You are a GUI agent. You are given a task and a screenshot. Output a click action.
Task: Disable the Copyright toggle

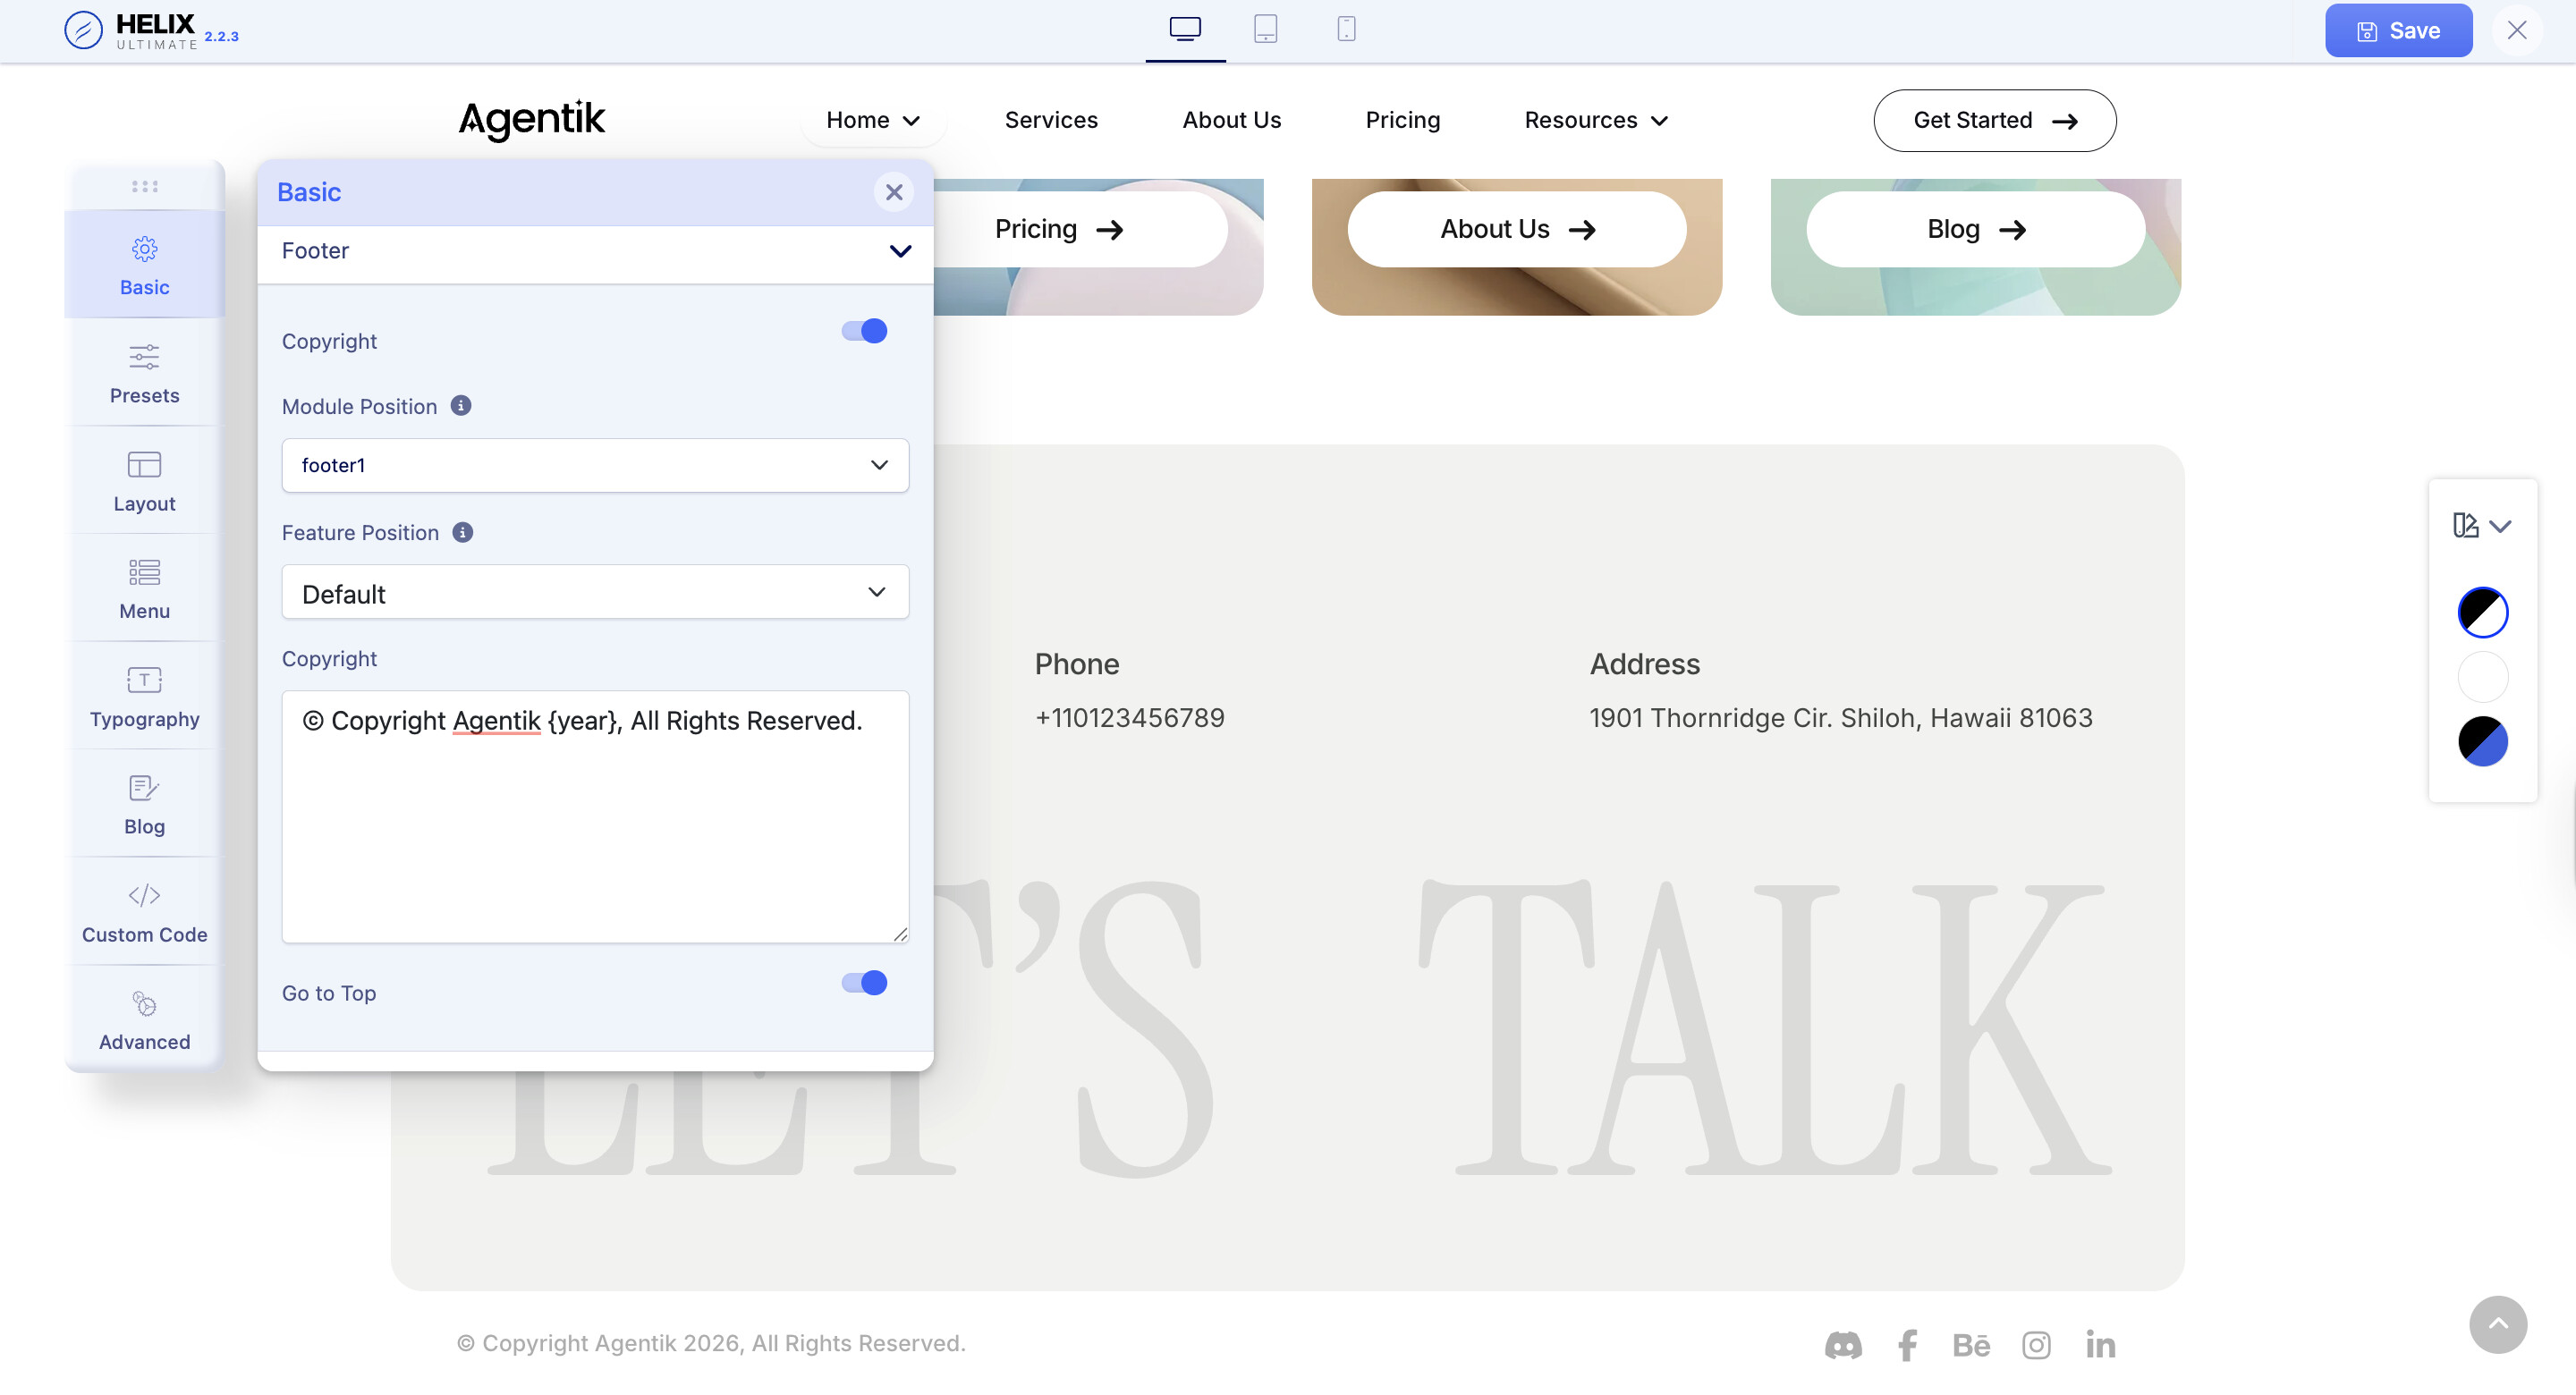coord(864,331)
